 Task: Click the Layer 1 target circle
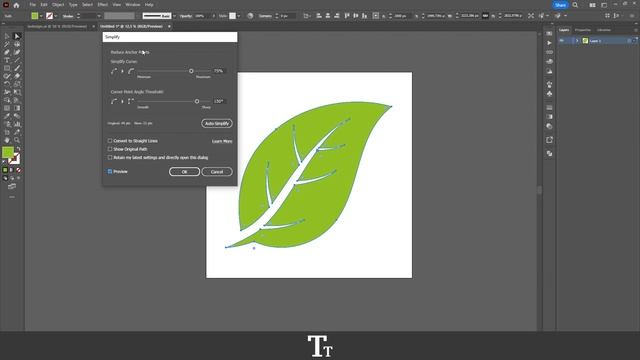click(629, 41)
